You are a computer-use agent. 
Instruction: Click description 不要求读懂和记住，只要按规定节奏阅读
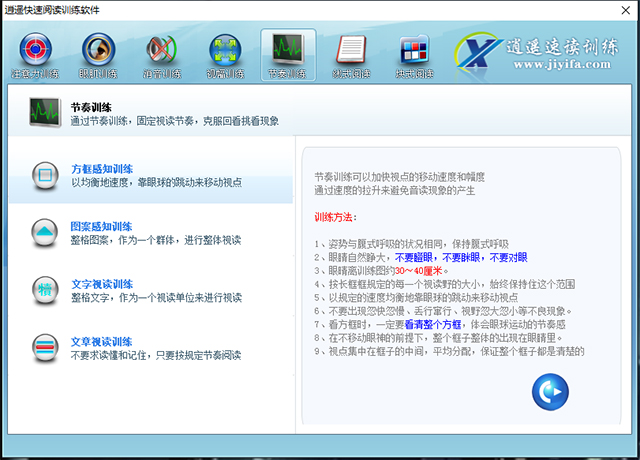tap(156, 355)
